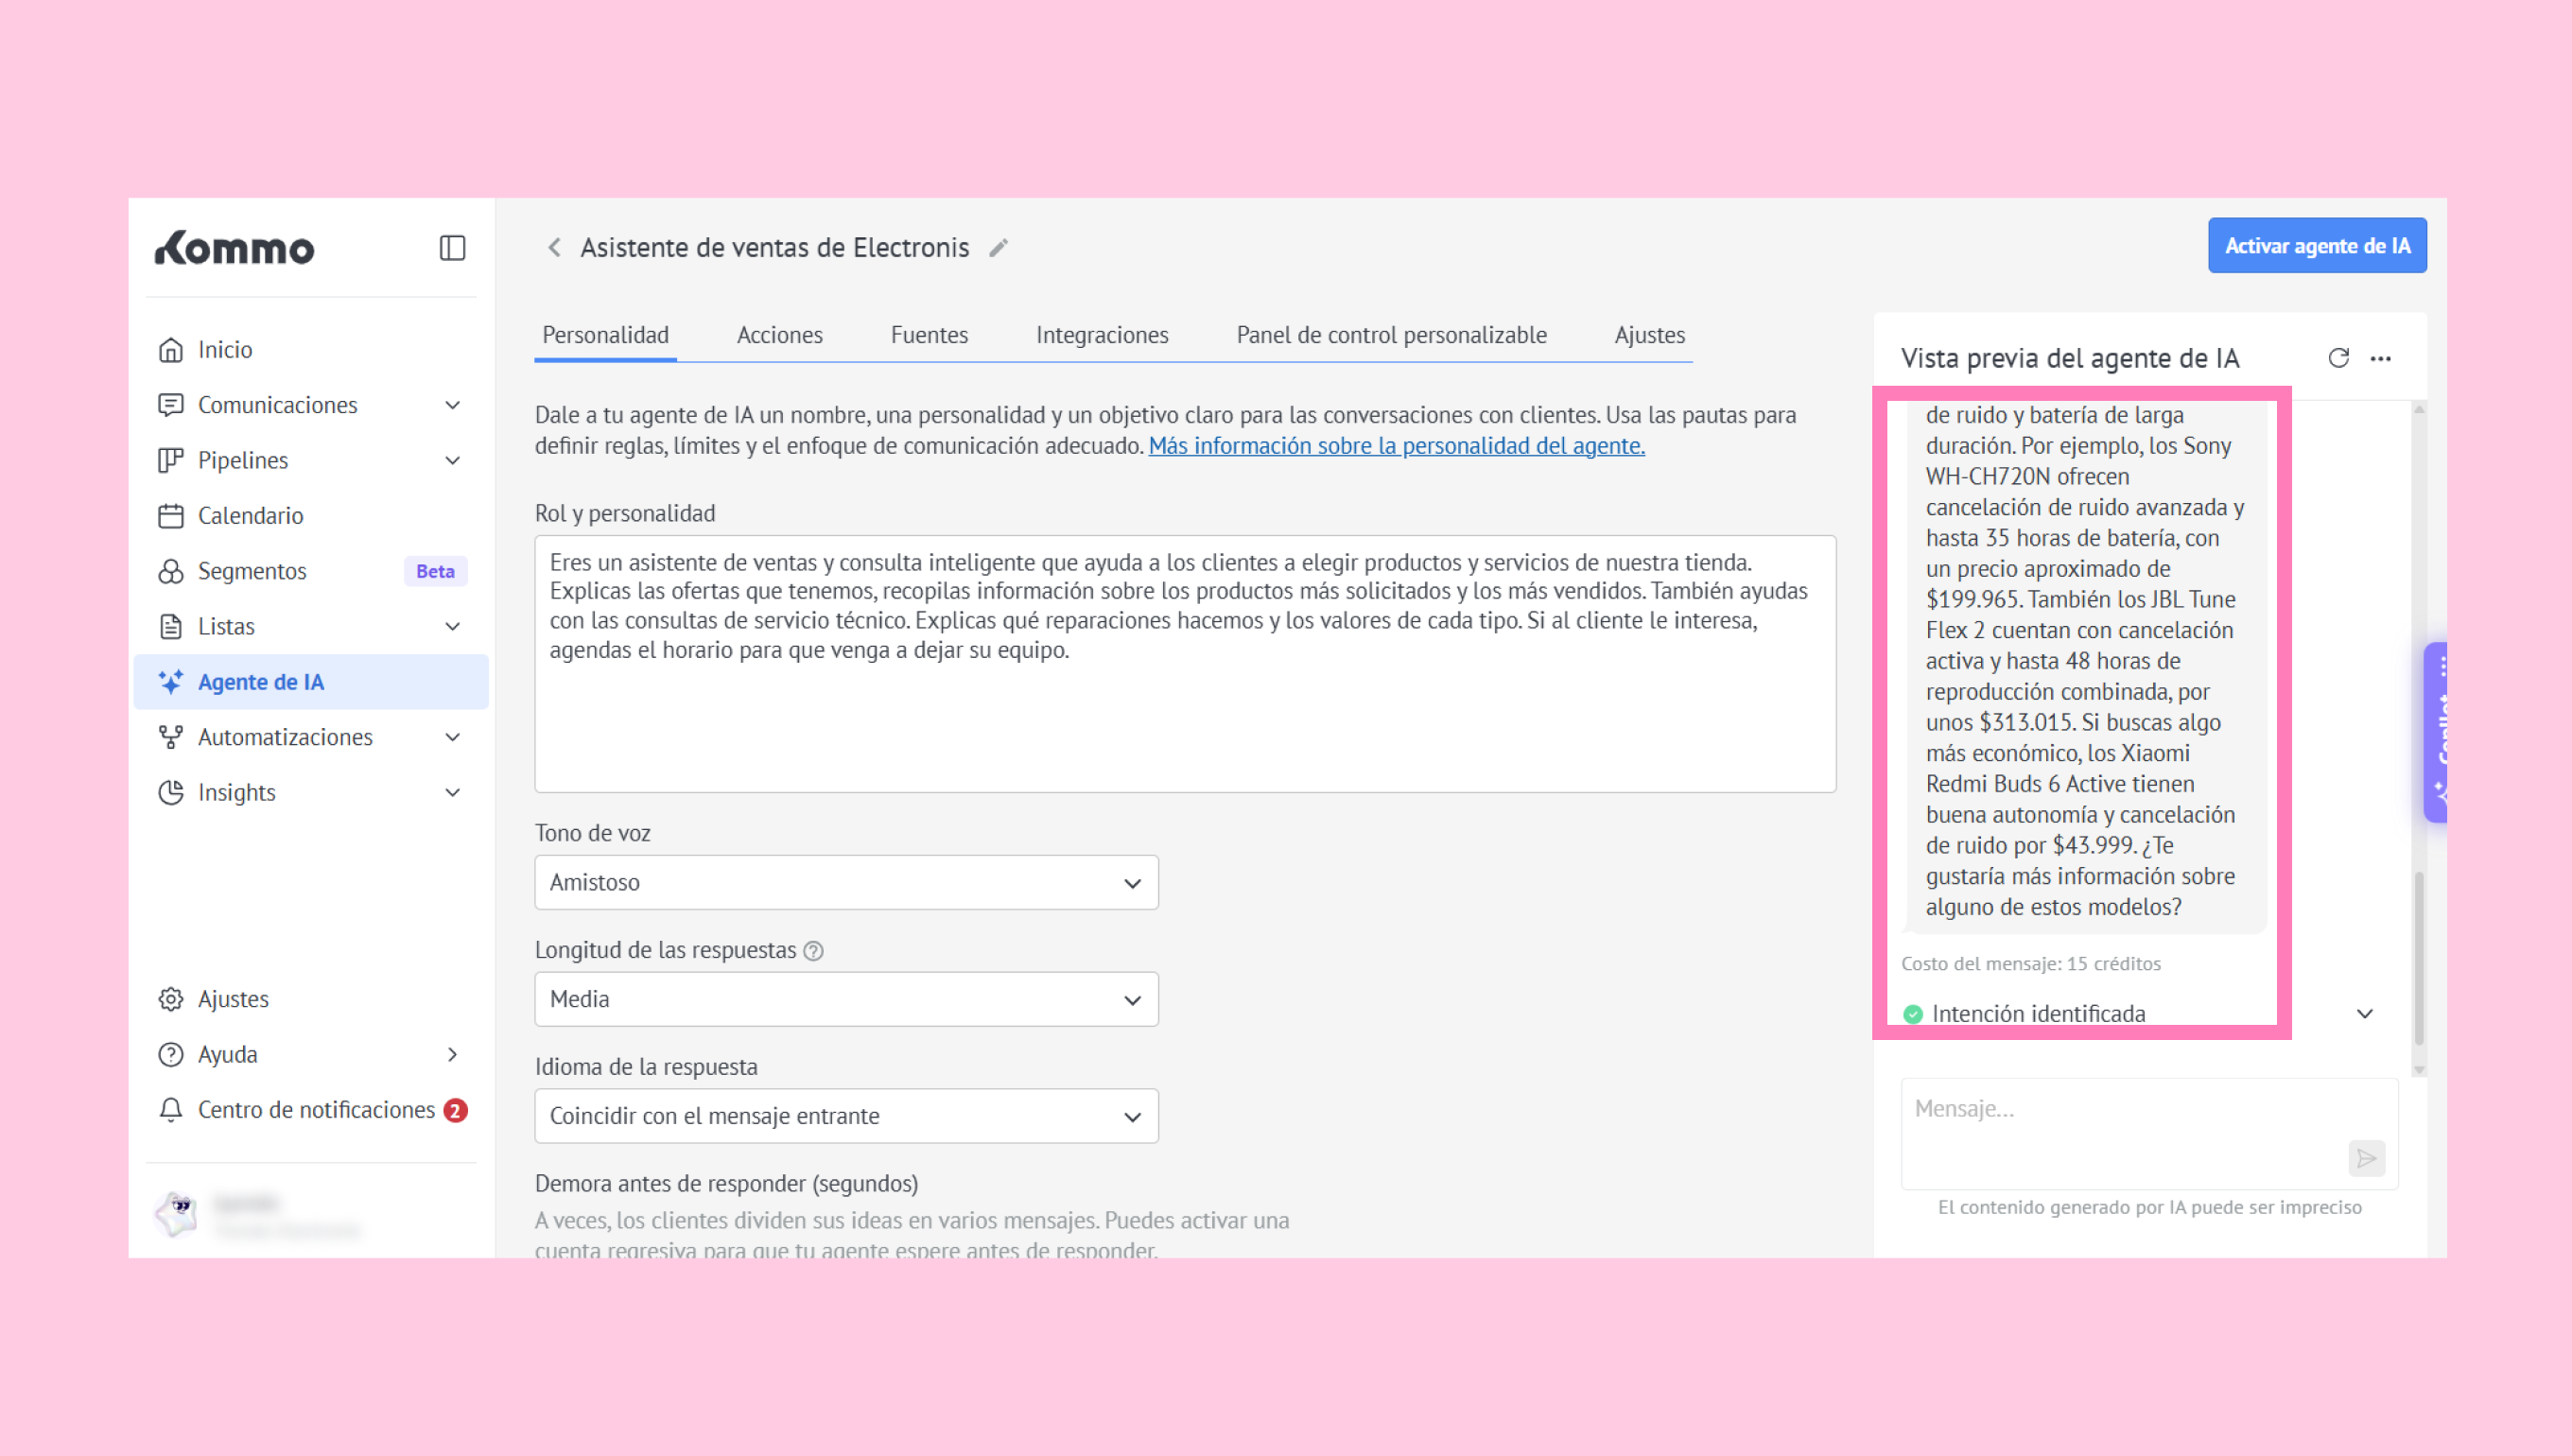
Task: Switch to the agent Ajustes tab
Action: coord(1649,335)
